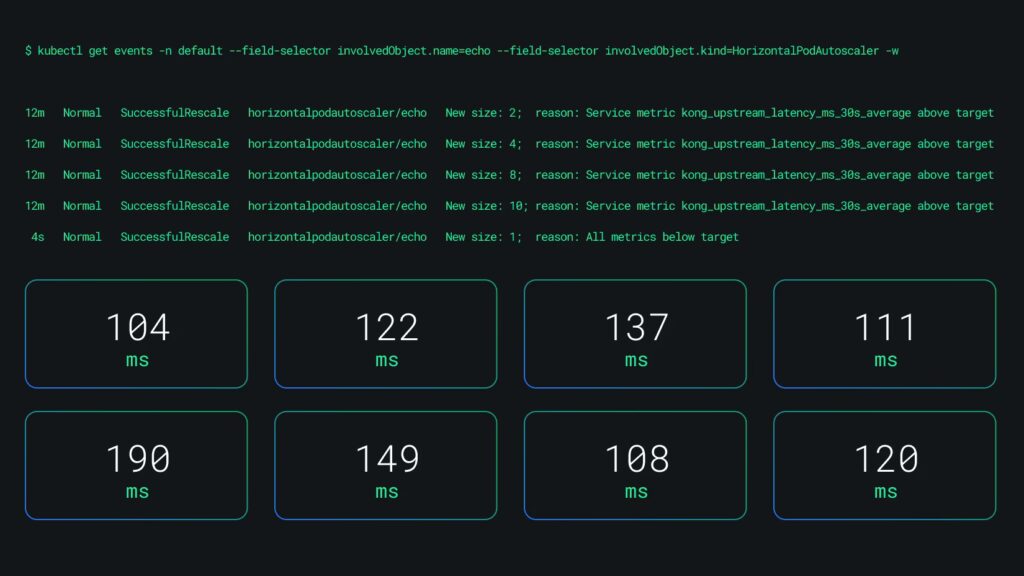Click the "New size: 8;" event text
The height and width of the screenshot is (576, 1024).
pyautogui.click(x=484, y=175)
